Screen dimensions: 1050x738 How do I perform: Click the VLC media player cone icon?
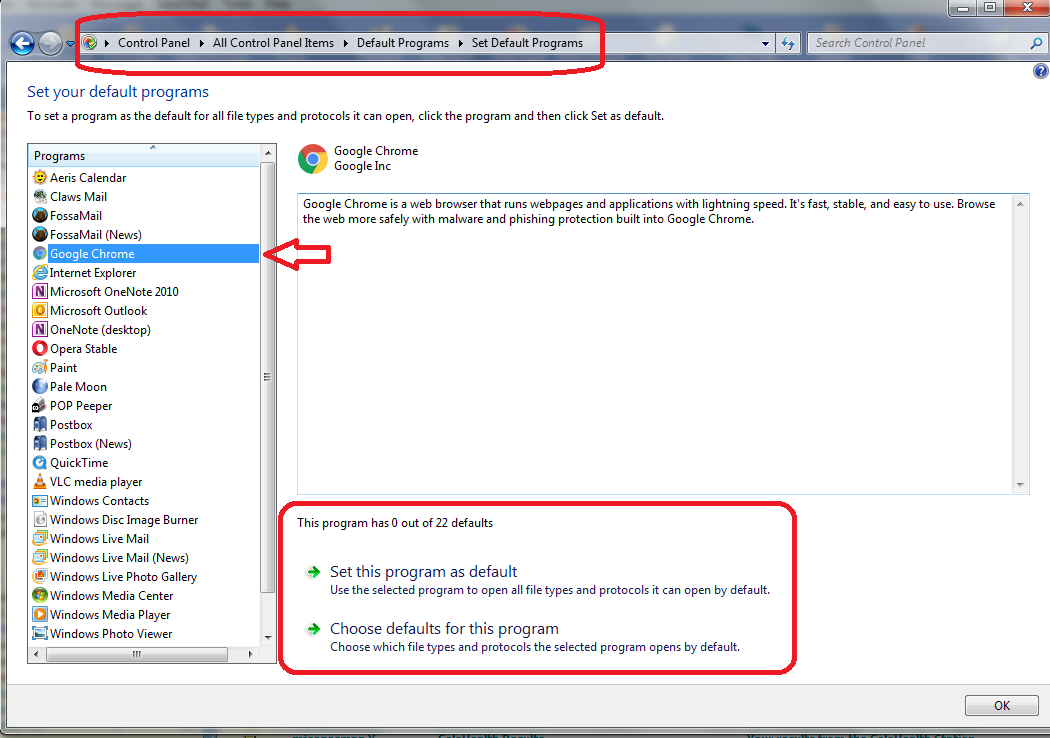coord(40,481)
